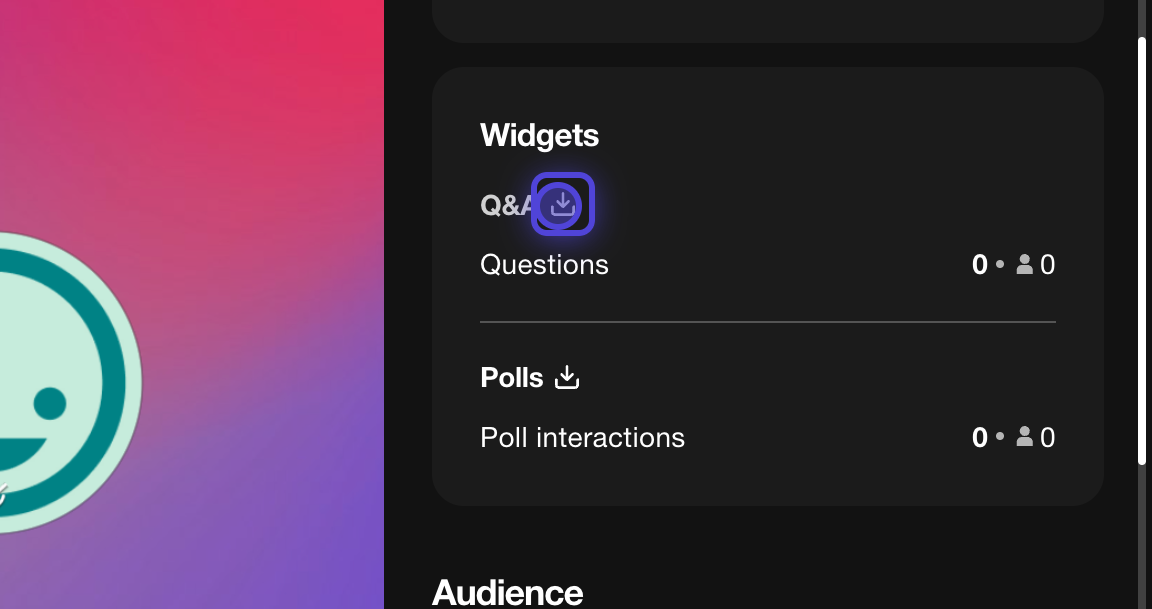Click the person icon in Questions row
Viewport: 1152px width, 609px height.
pyautogui.click(x=1024, y=265)
